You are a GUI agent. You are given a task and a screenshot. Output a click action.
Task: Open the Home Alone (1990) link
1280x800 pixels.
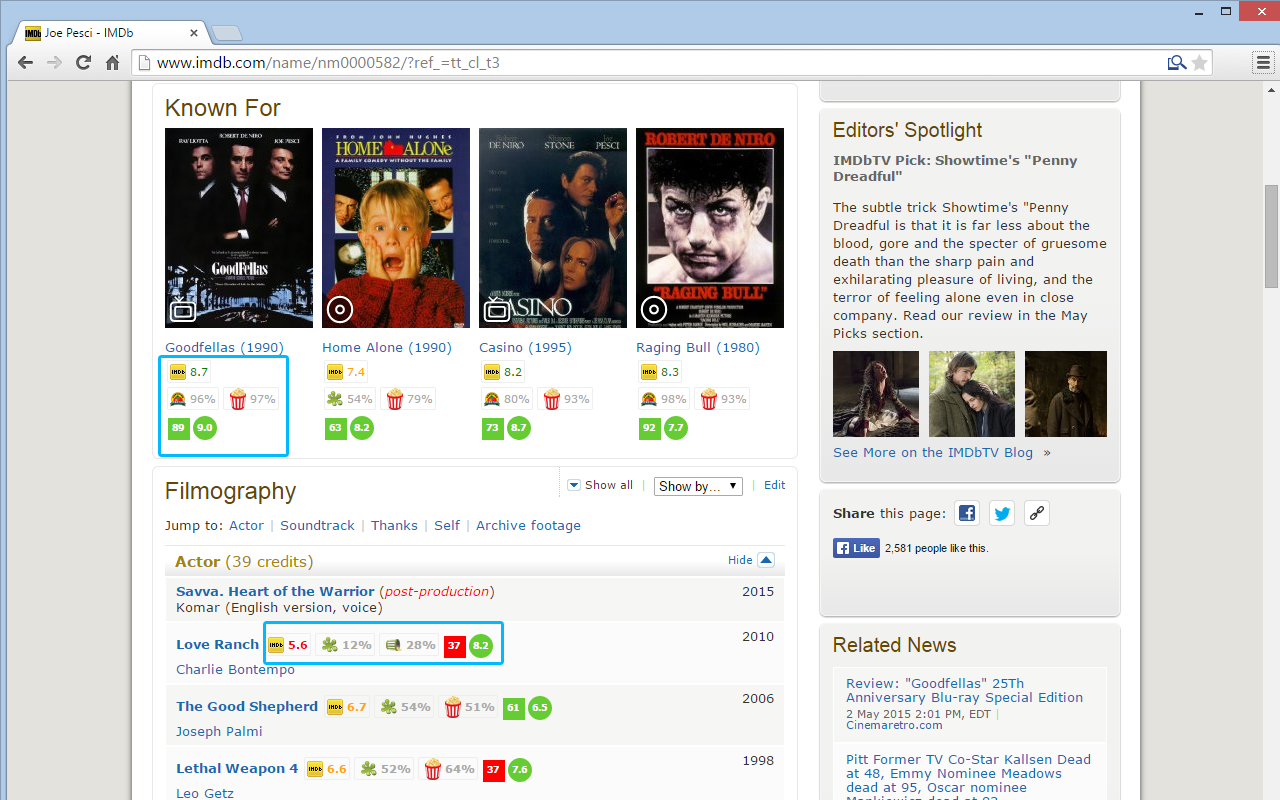[x=387, y=347]
